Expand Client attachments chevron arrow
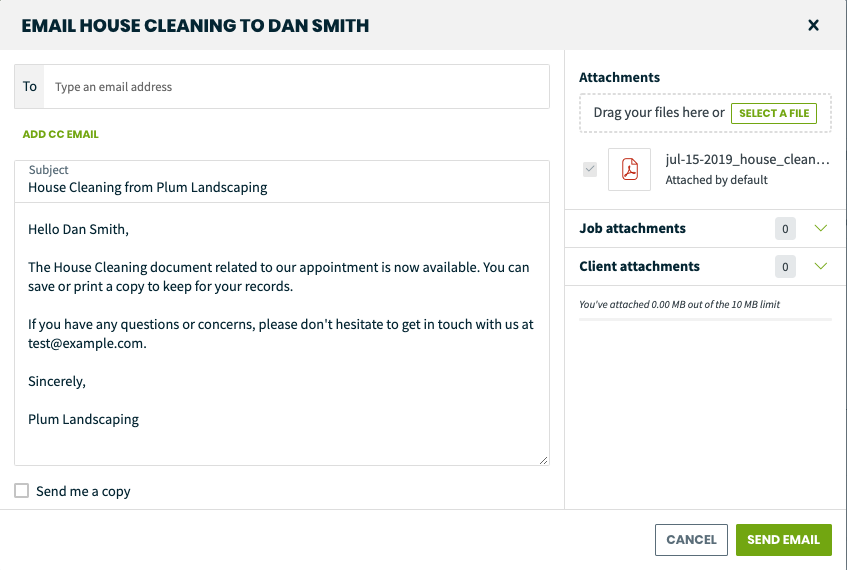Viewport: 847px width, 570px height. [821, 266]
